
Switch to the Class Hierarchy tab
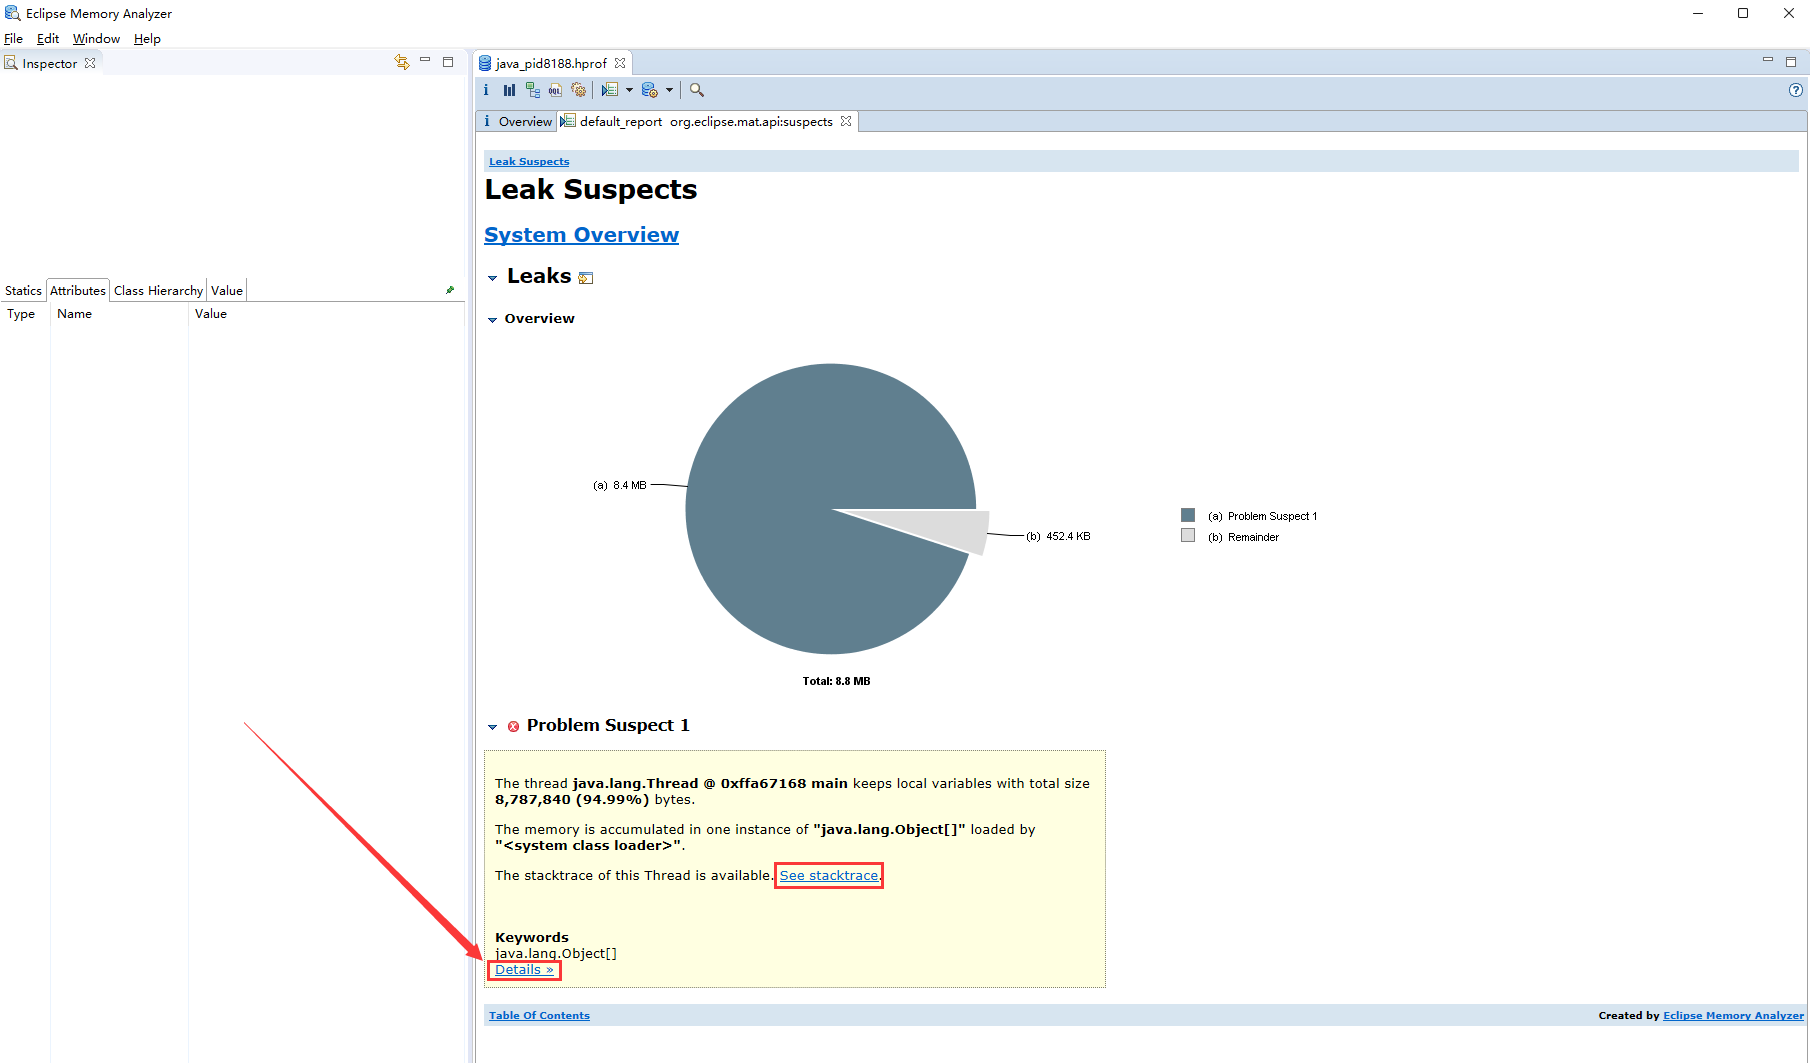click(158, 290)
